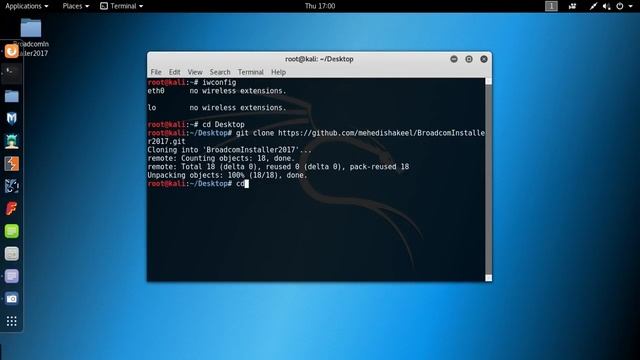Open the Applications menu
The image size is (640, 360).
(27, 6)
